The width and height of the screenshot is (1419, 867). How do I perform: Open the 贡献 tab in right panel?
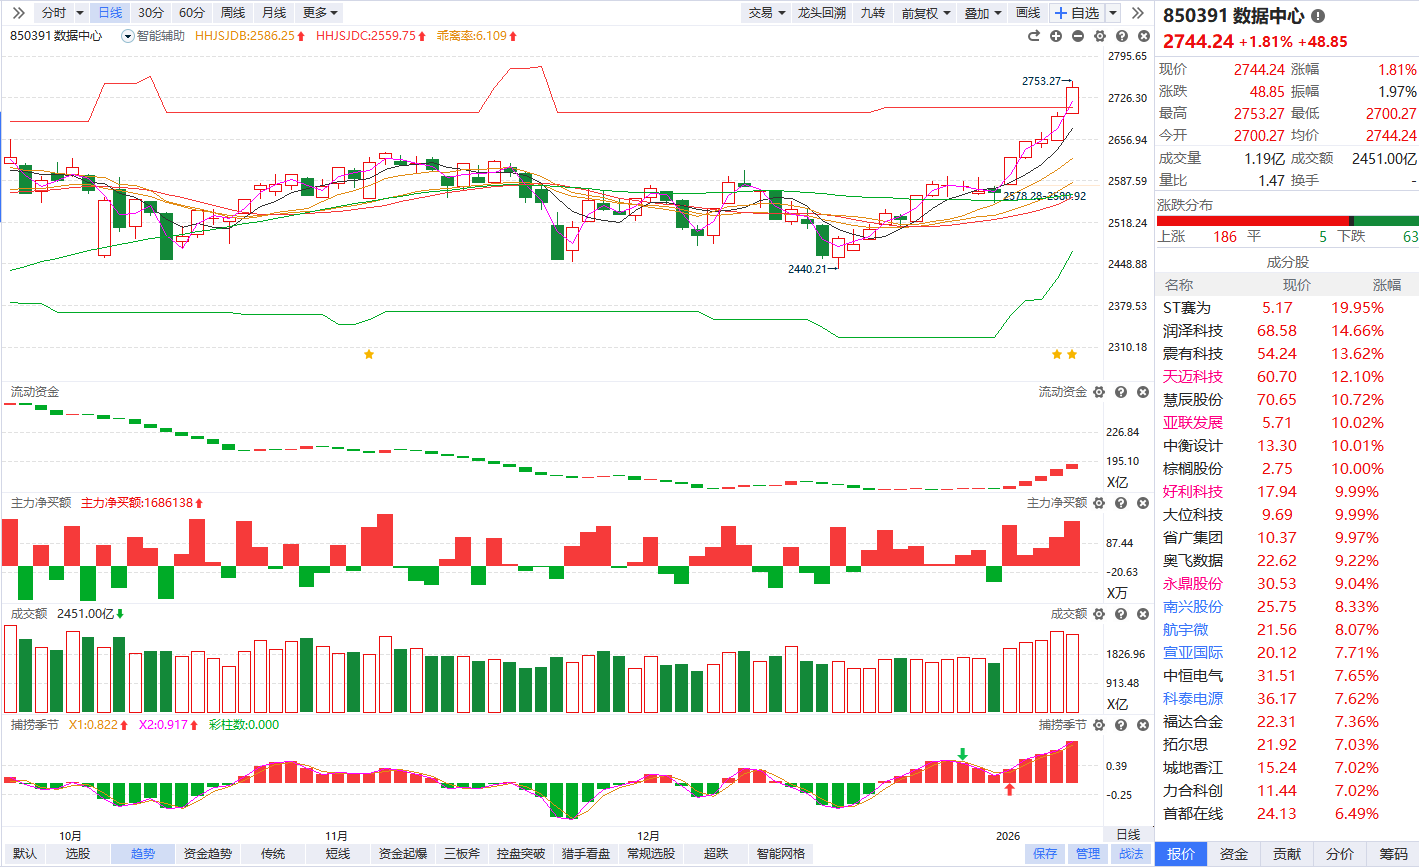tap(1287, 854)
